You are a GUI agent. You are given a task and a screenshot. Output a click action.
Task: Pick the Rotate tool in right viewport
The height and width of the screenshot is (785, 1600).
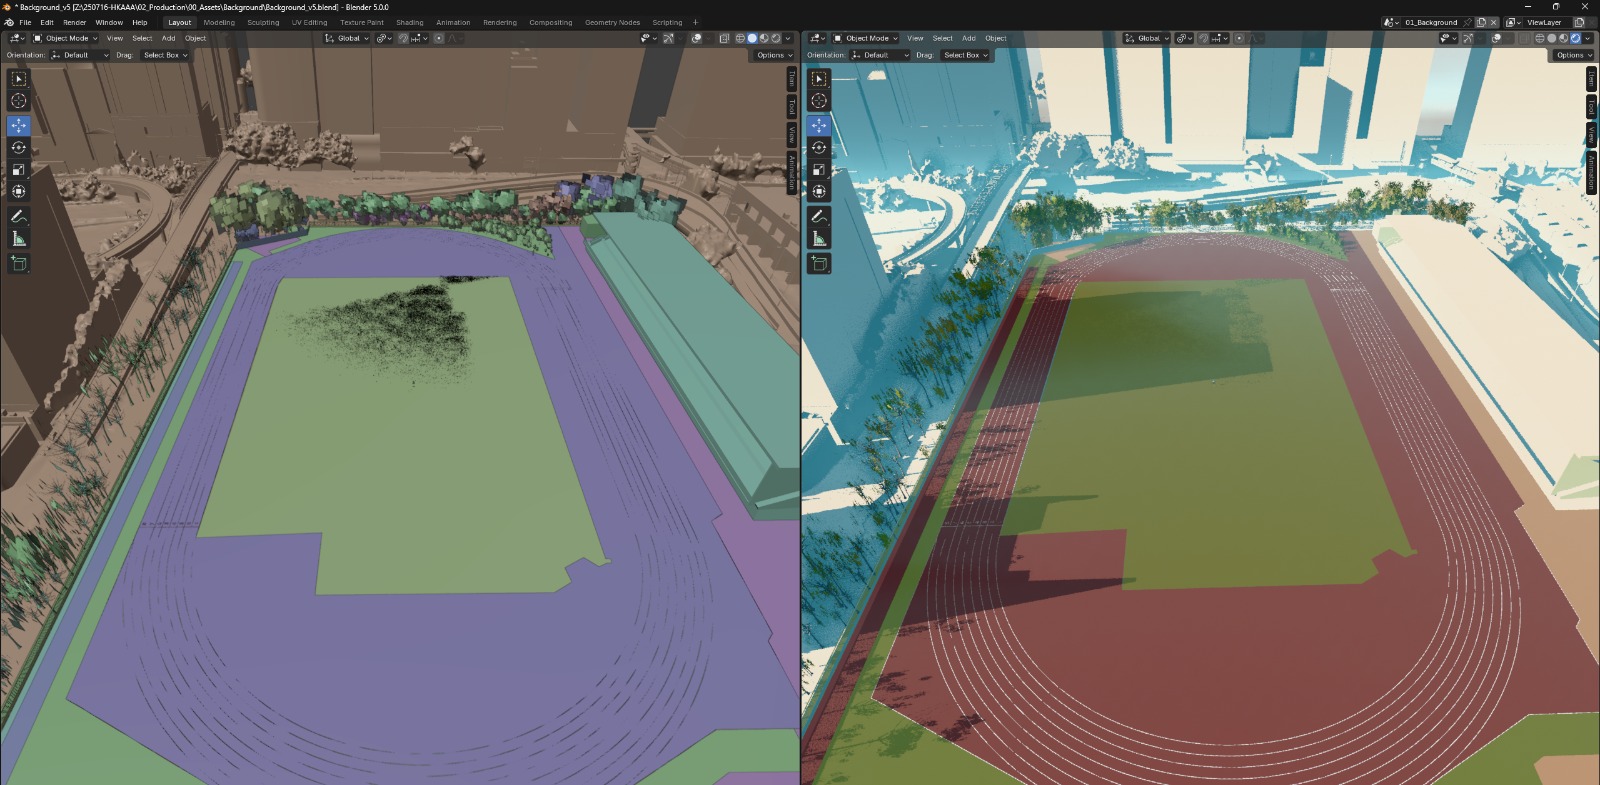[x=819, y=147]
